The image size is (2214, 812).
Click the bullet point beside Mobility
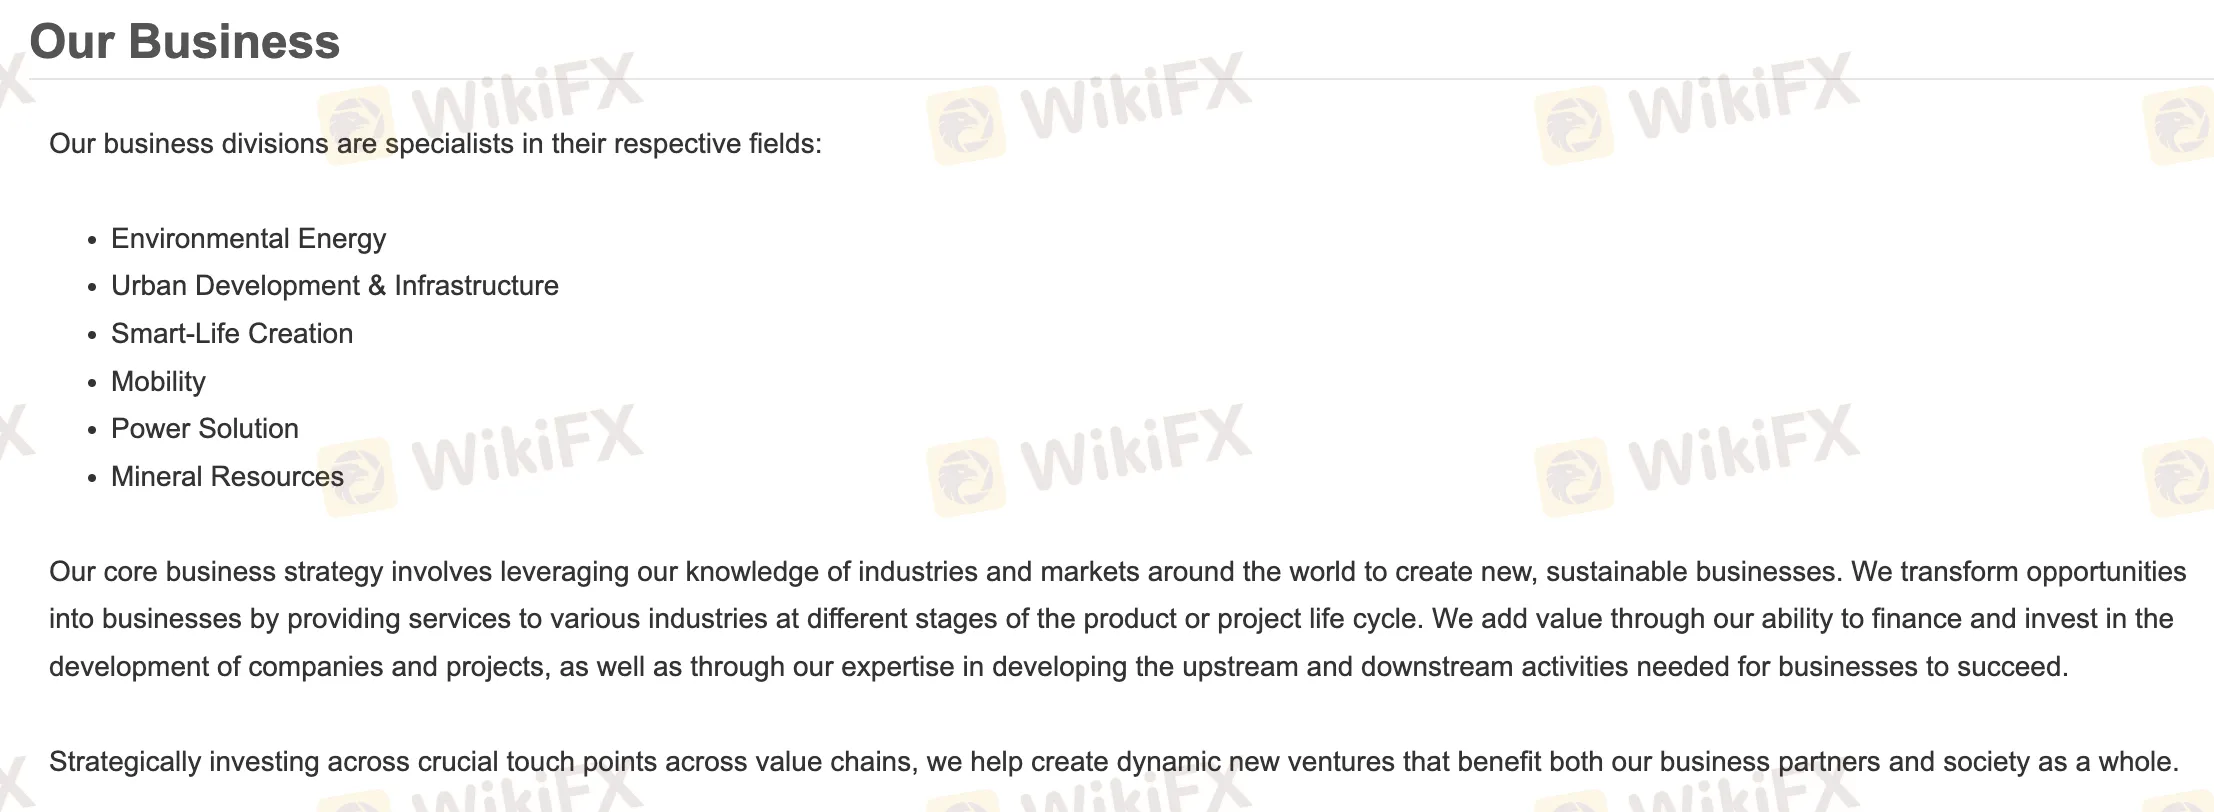93,384
